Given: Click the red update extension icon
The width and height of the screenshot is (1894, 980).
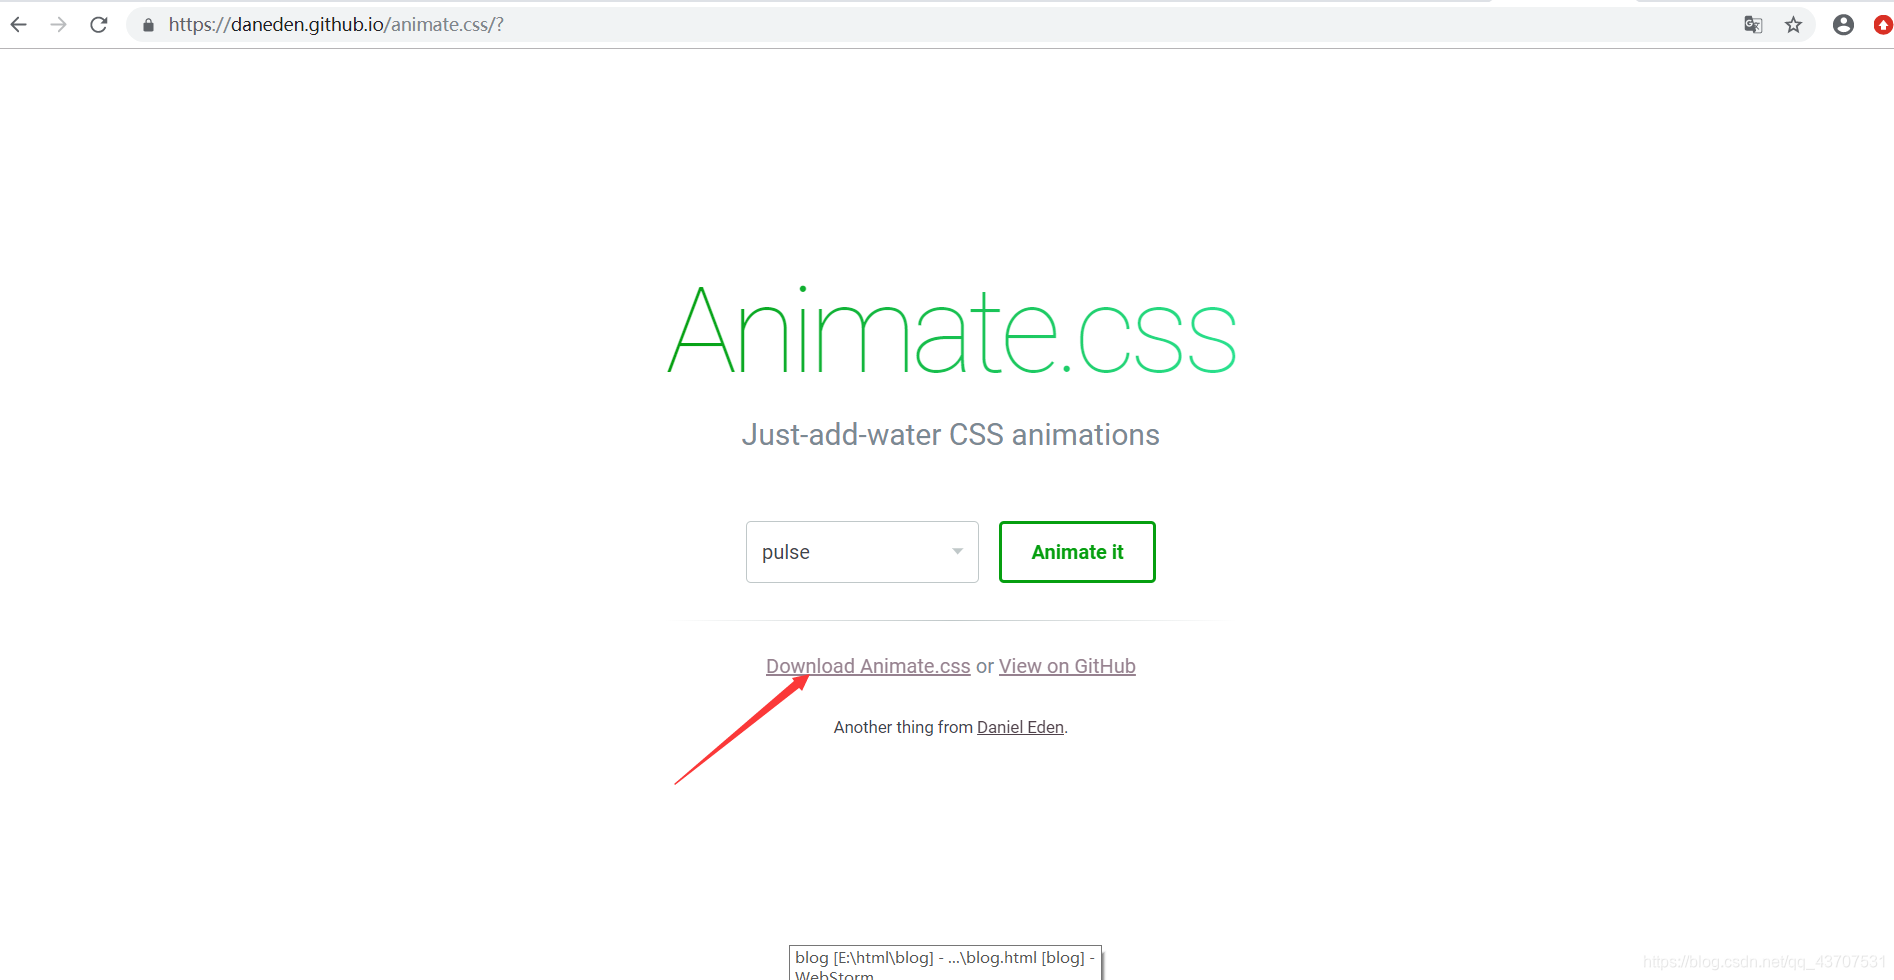Looking at the screenshot, I should [x=1883, y=25].
